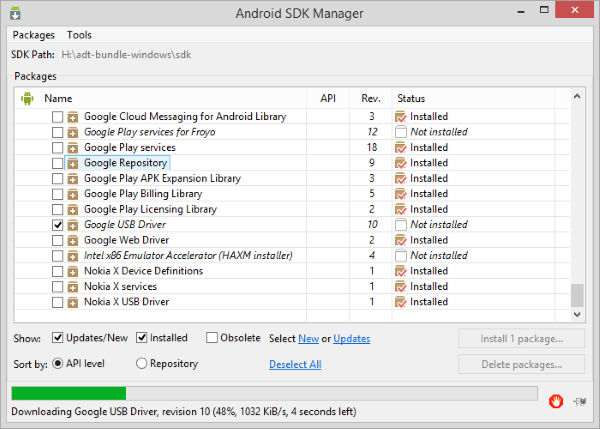Viewport: 600px width, 429px height.
Task: Check the Google Play services for Froyo box
Action: point(57,132)
